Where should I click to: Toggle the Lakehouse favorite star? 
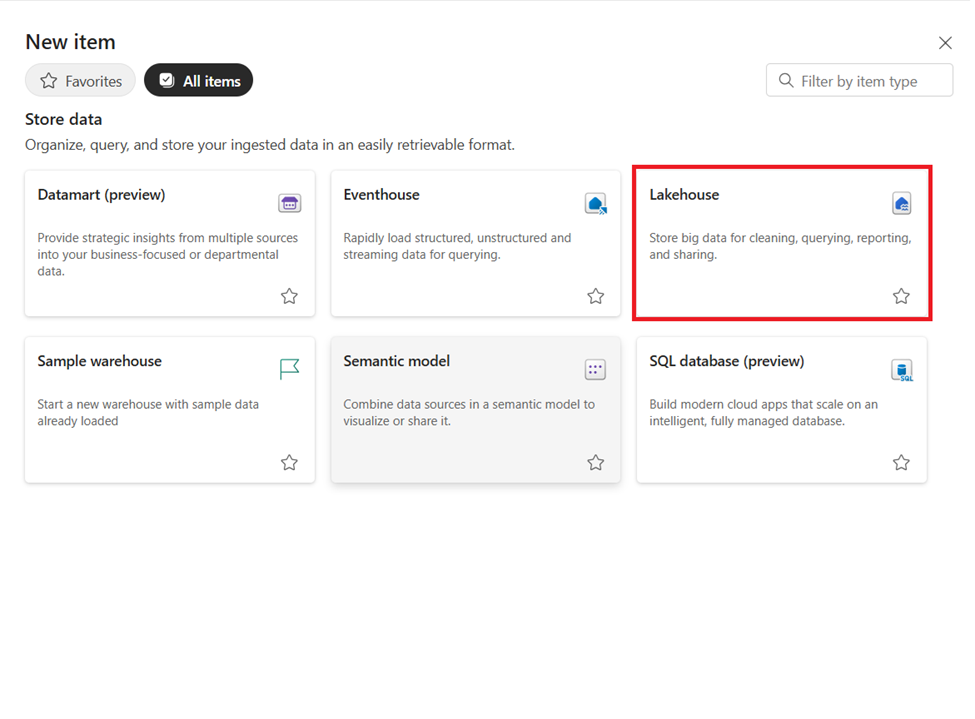(901, 296)
